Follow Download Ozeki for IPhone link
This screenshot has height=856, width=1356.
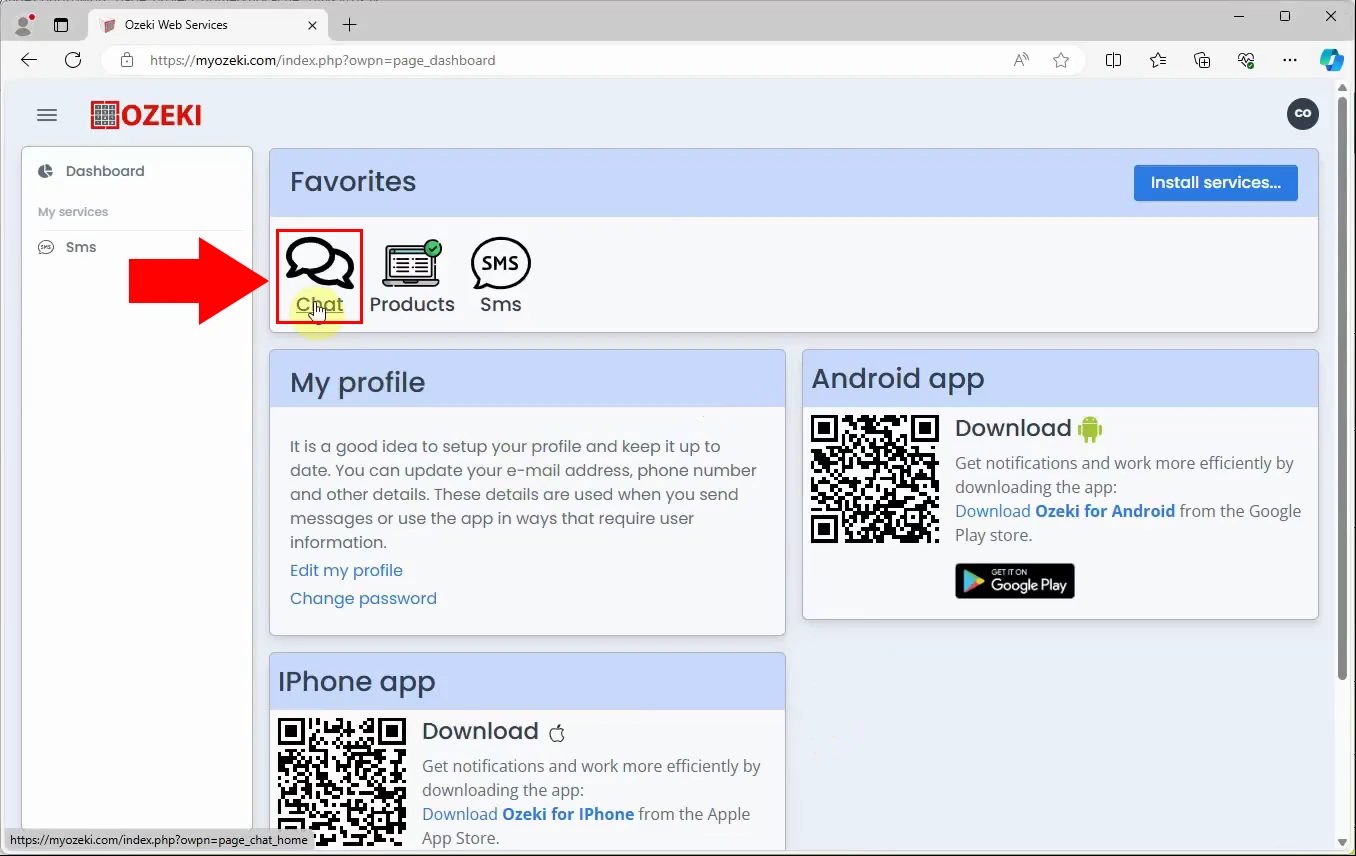[x=528, y=814]
